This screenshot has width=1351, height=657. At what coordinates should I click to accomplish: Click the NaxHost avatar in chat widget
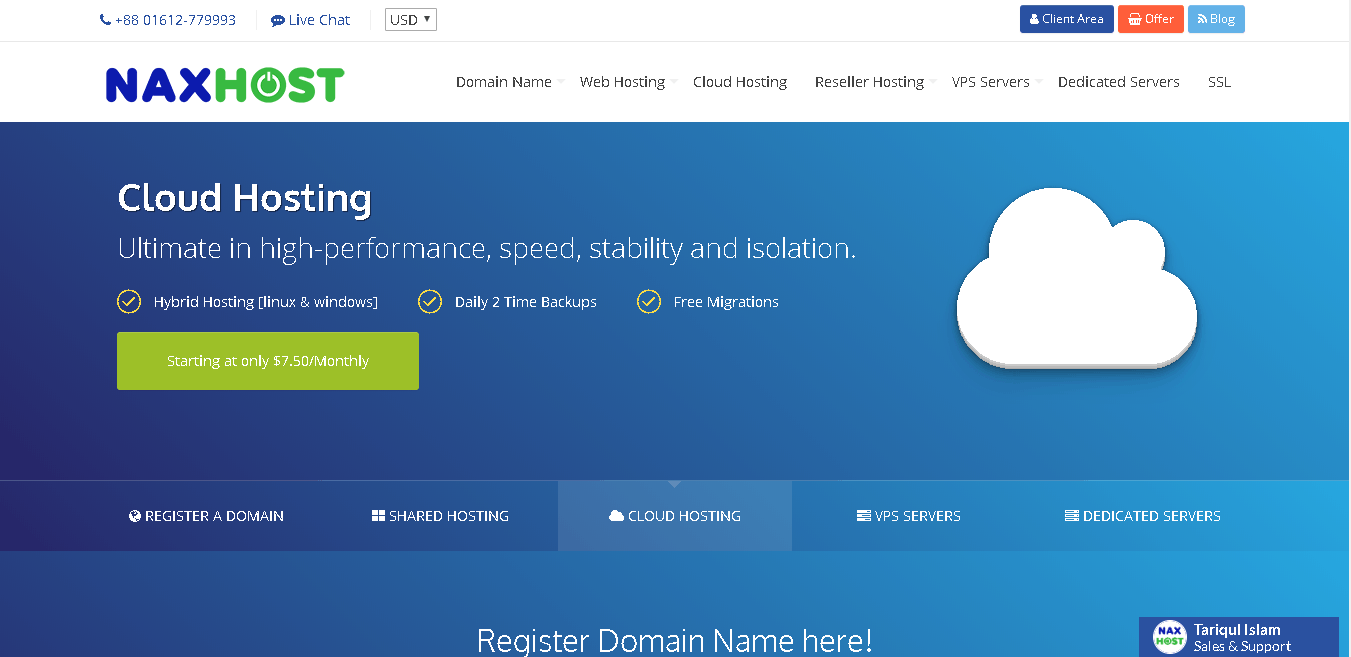pos(1169,637)
